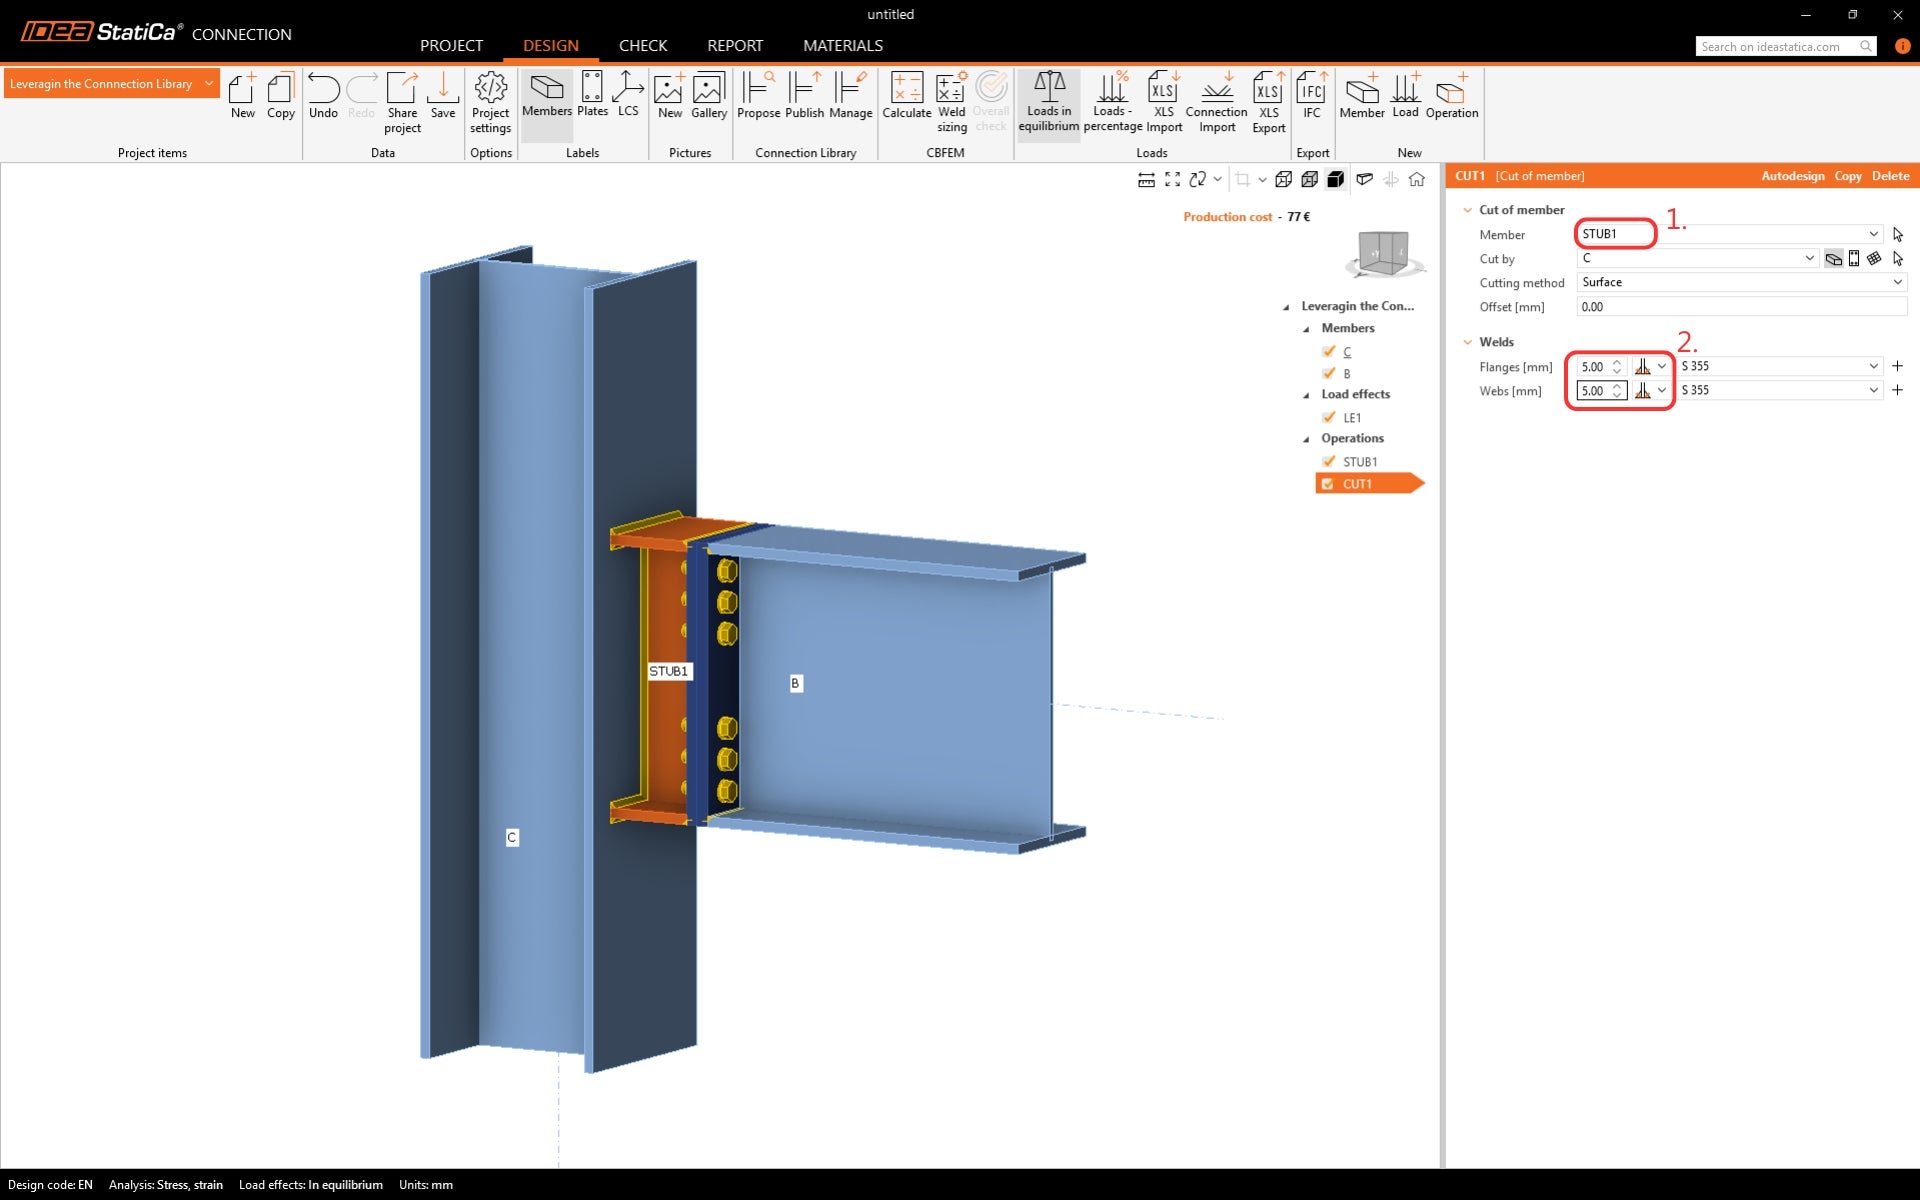Open flange weld material S 355 dropdown
The height and width of the screenshot is (1200, 1920).
coord(1779,366)
